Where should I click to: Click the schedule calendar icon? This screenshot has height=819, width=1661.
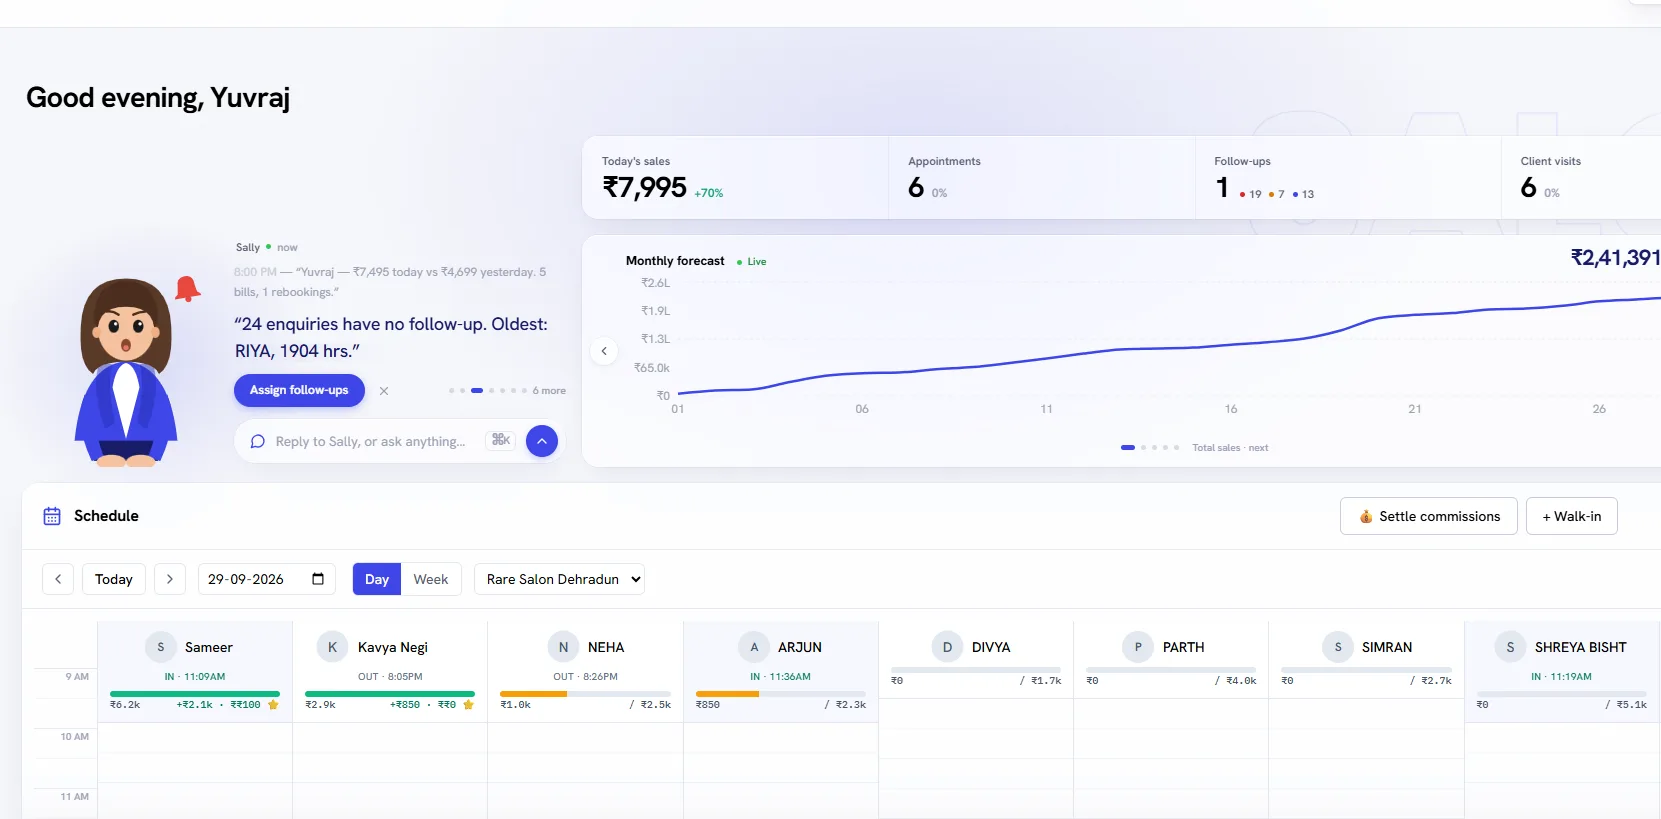[52, 516]
